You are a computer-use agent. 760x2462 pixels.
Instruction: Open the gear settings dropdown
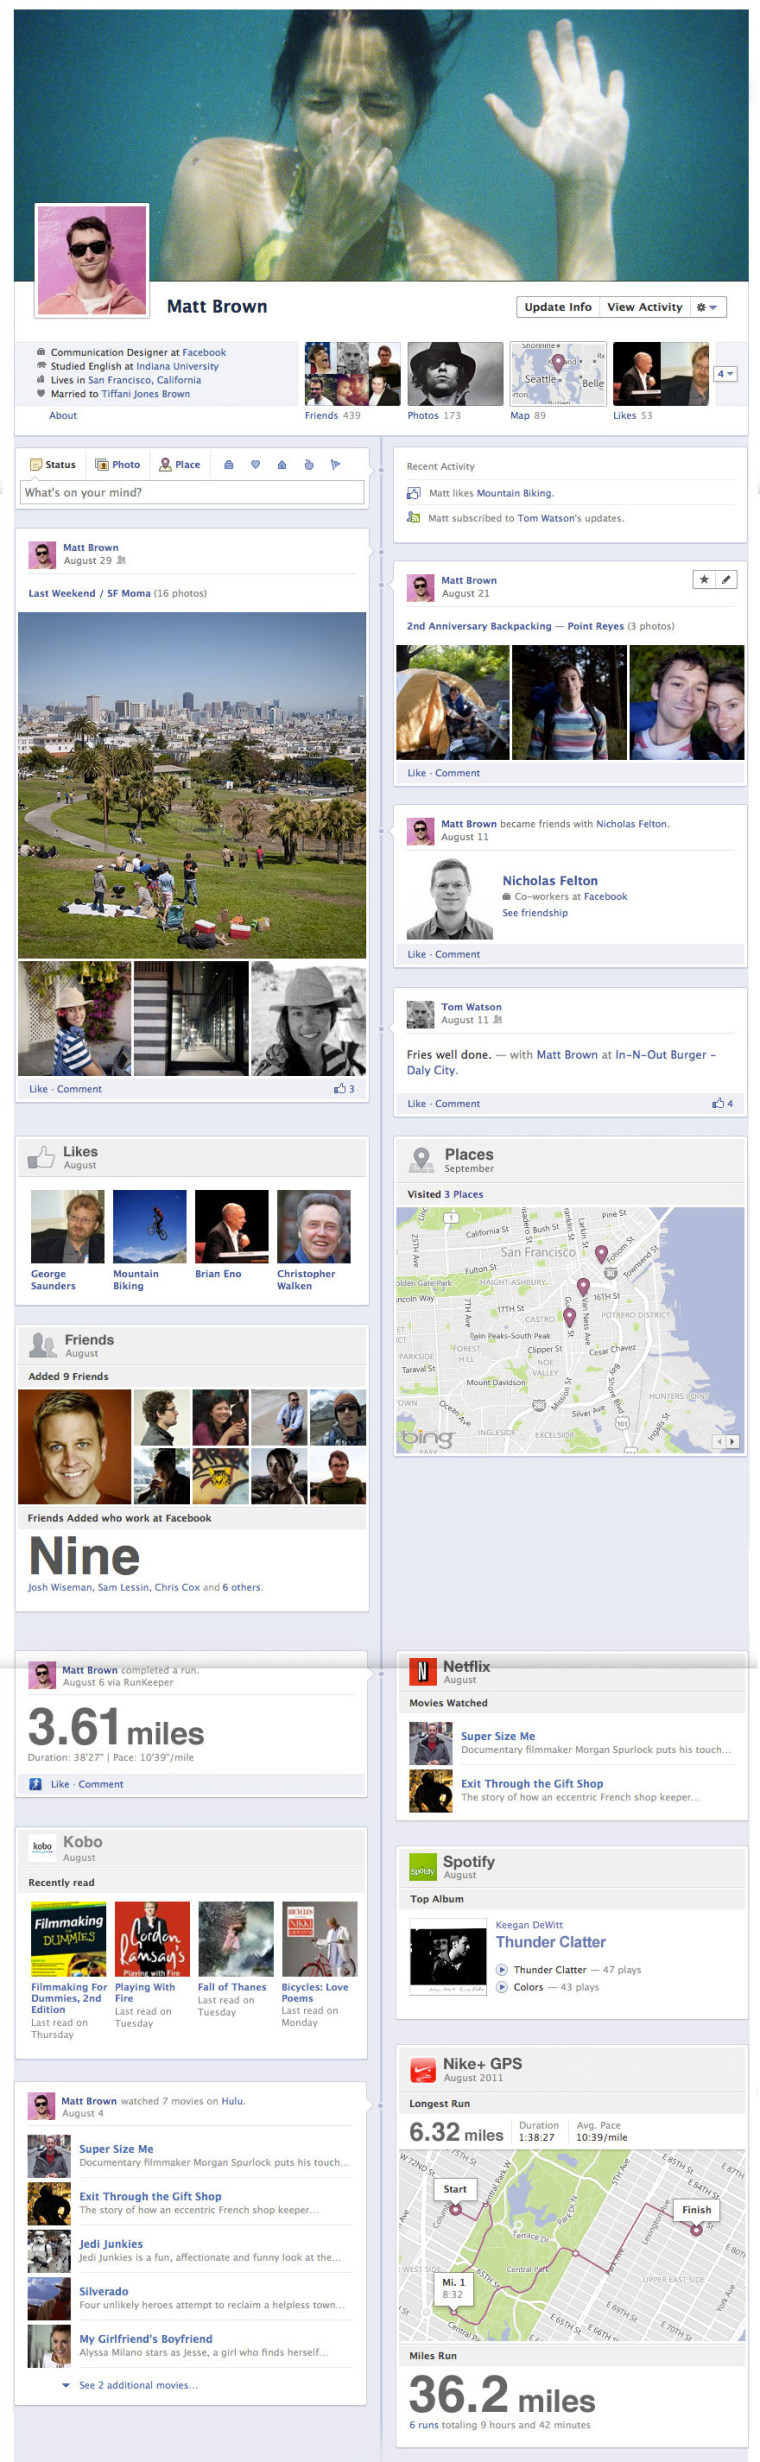click(707, 307)
